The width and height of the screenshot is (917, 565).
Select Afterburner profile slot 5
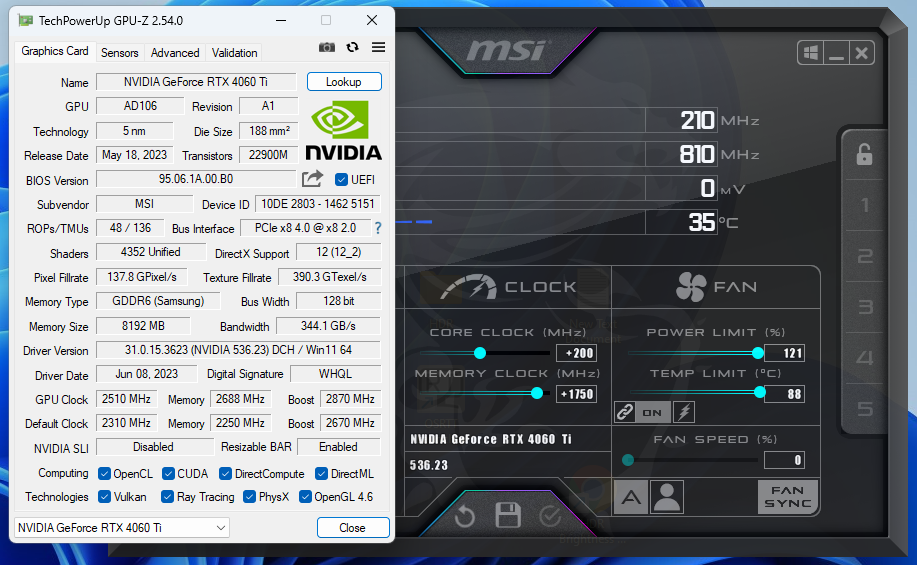(x=864, y=408)
